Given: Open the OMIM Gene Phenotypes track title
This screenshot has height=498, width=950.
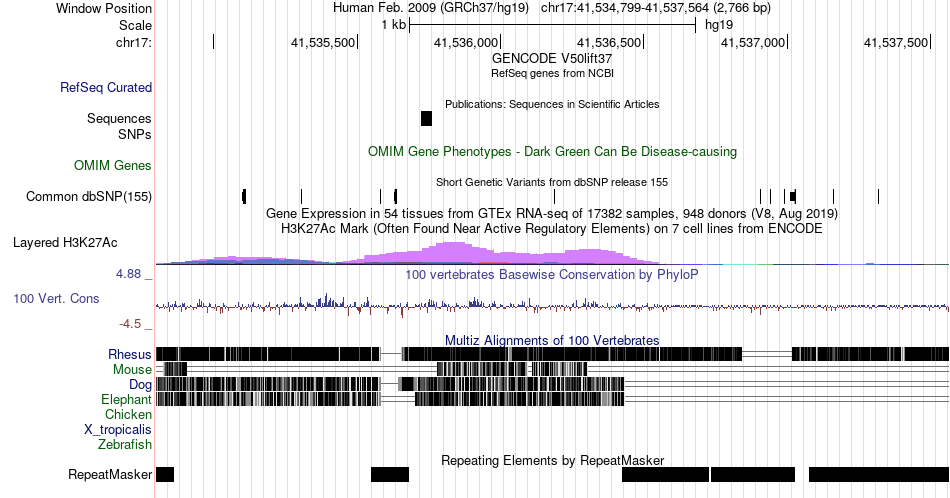Looking at the screenshot, I should coord(552,151).
